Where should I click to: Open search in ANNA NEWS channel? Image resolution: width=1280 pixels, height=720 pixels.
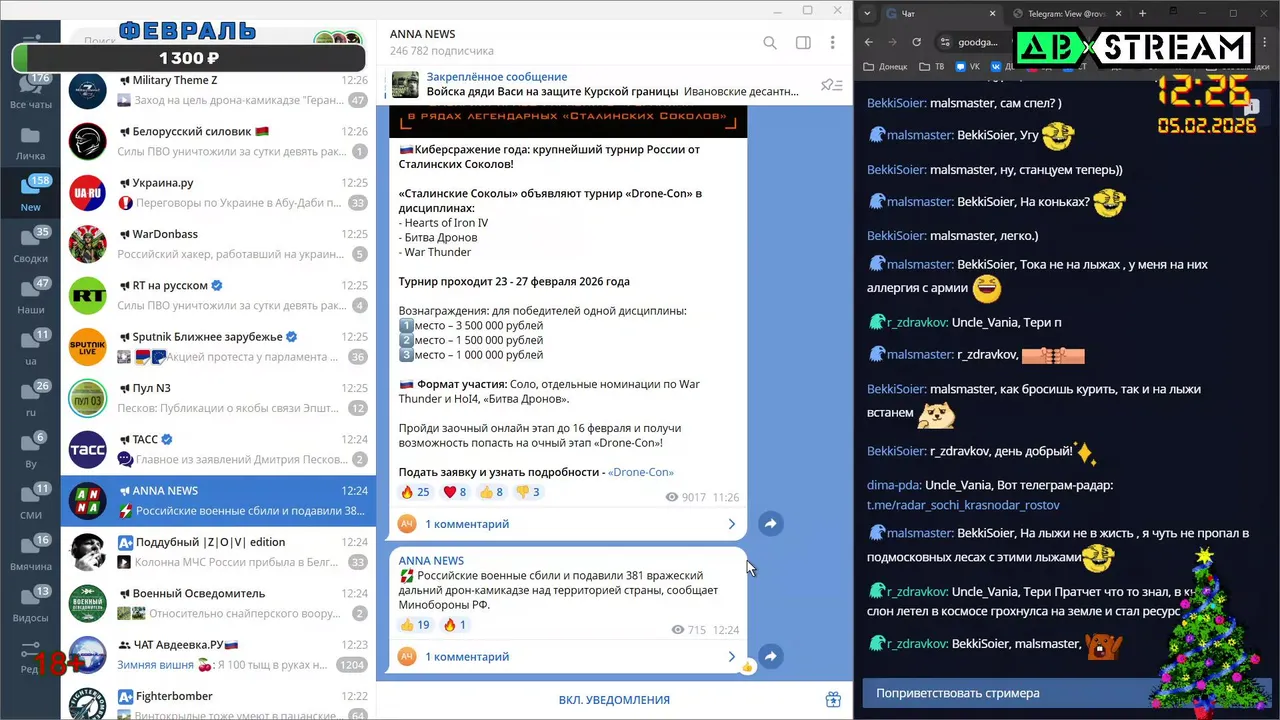[770, 43]
